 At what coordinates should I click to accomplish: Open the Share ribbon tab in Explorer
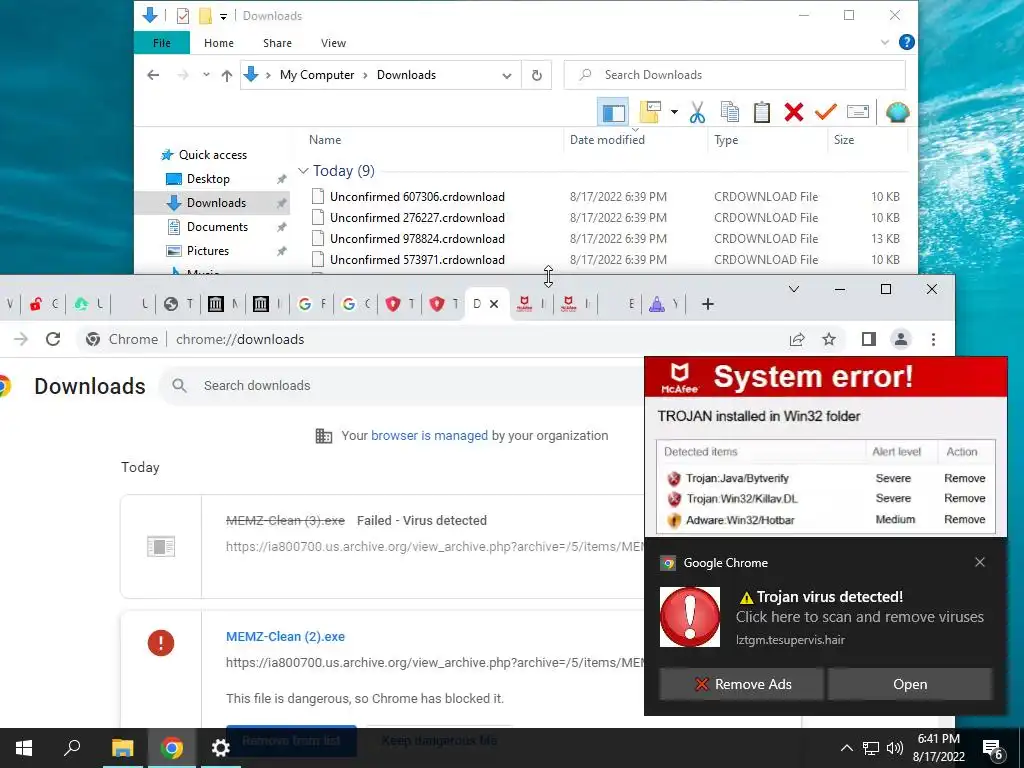pyautogui.click(x=278, y=43)
